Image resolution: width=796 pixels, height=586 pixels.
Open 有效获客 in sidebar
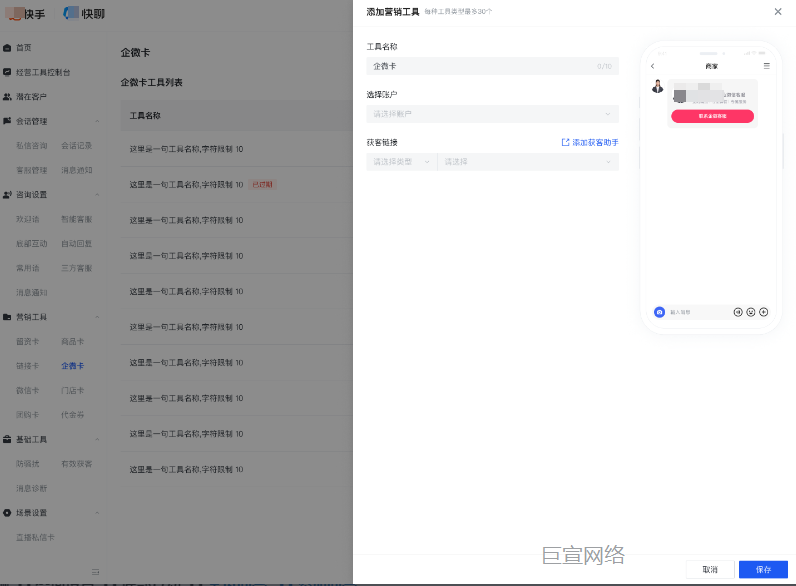77,464
